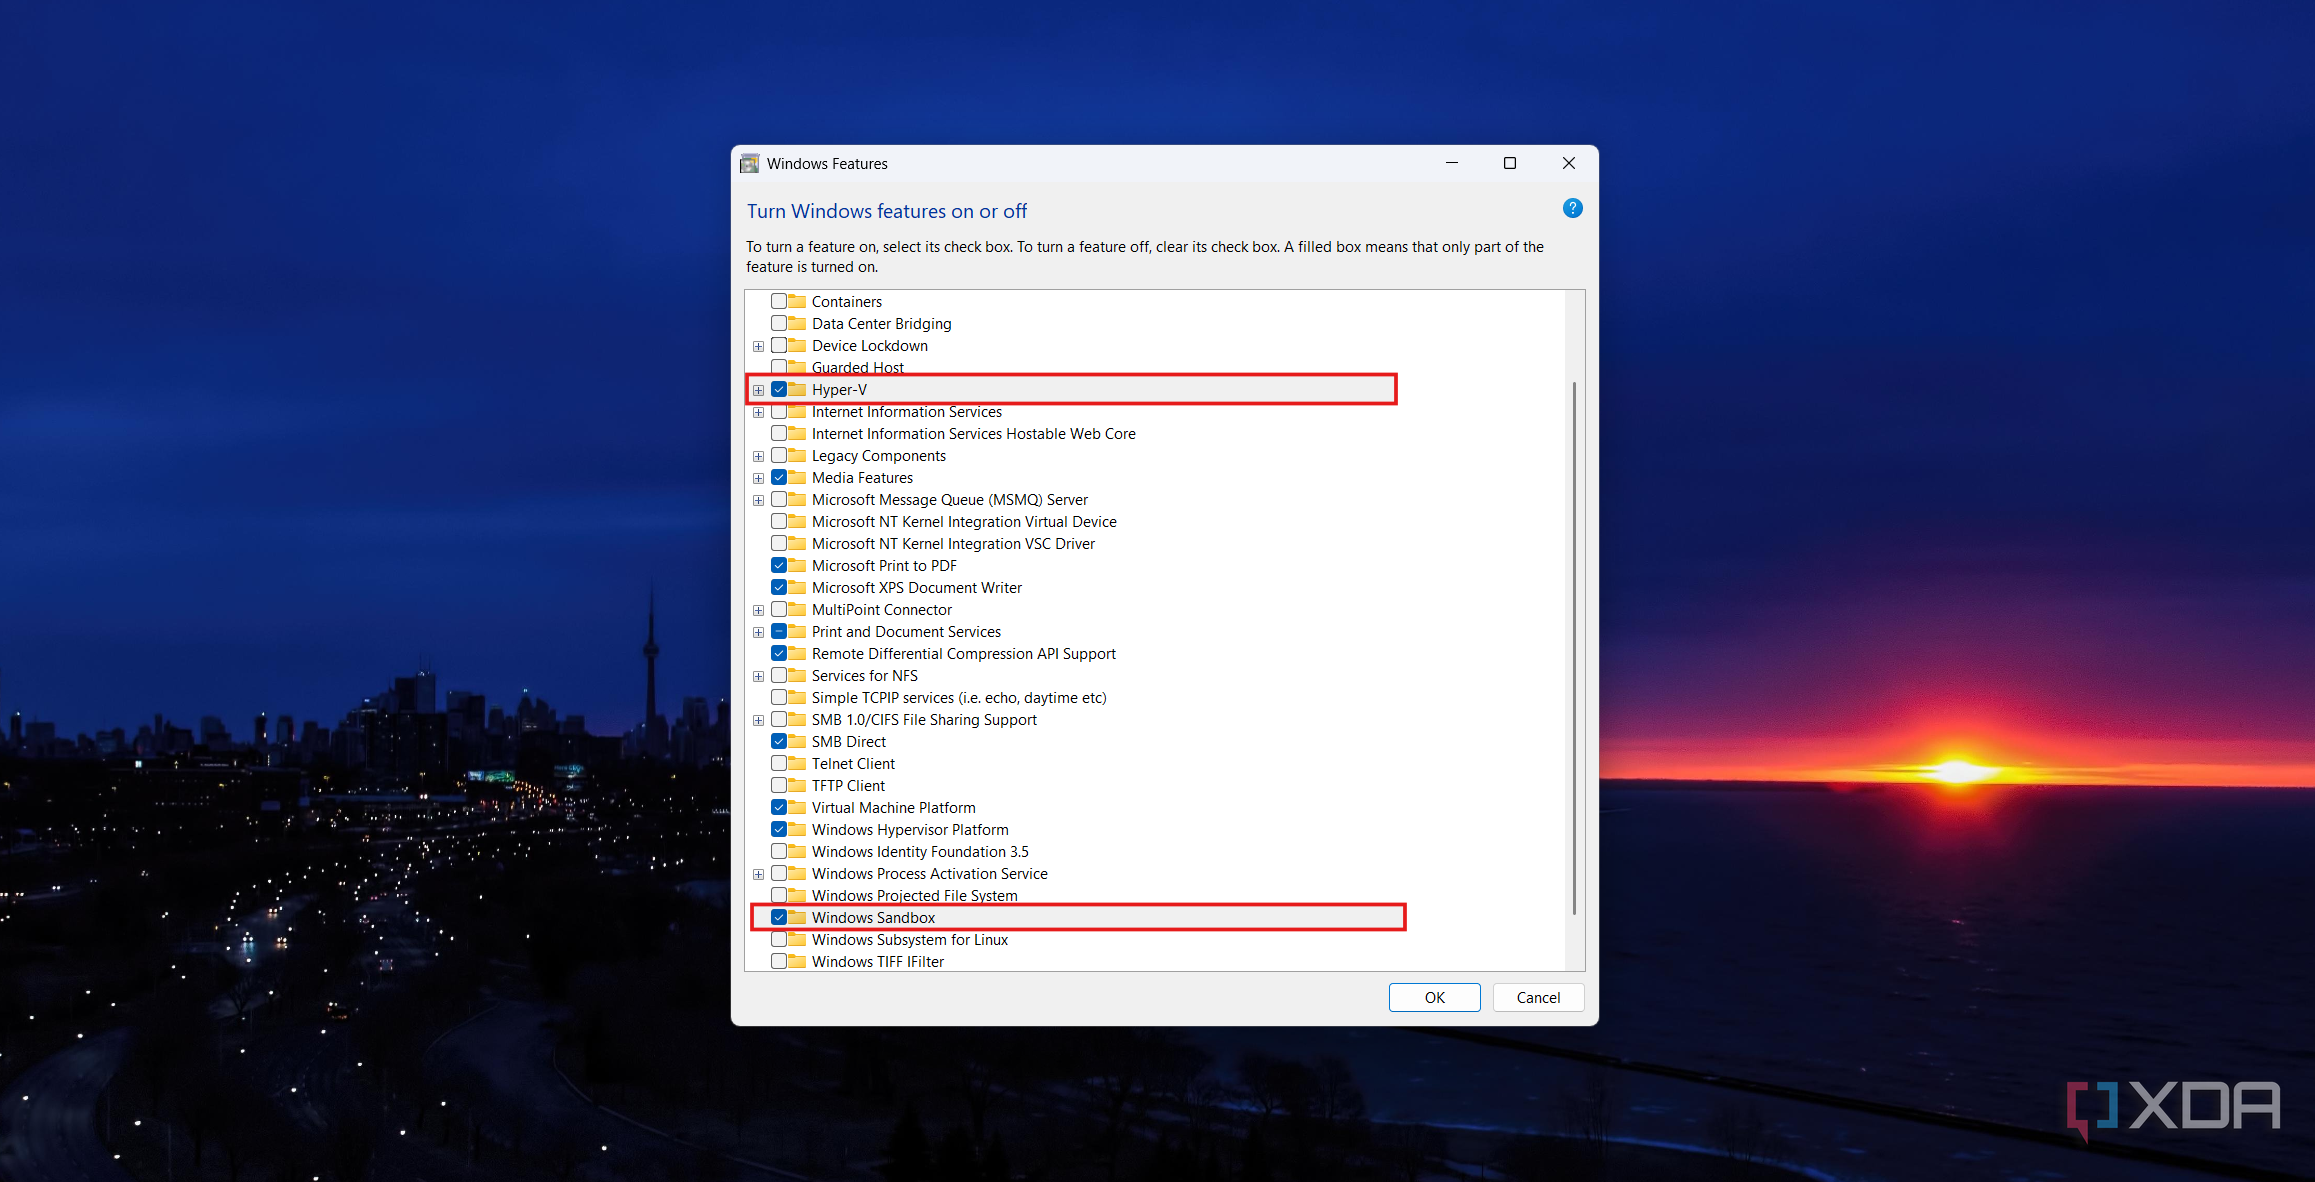Click the Containers folder icon
Viewport: 2315px width, 1182px height.
click(x=797, y=301)
